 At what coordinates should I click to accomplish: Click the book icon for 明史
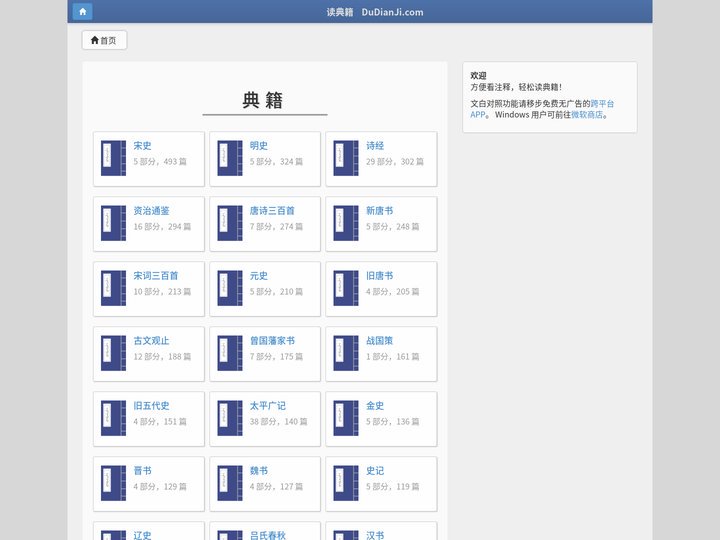(230, 158)
